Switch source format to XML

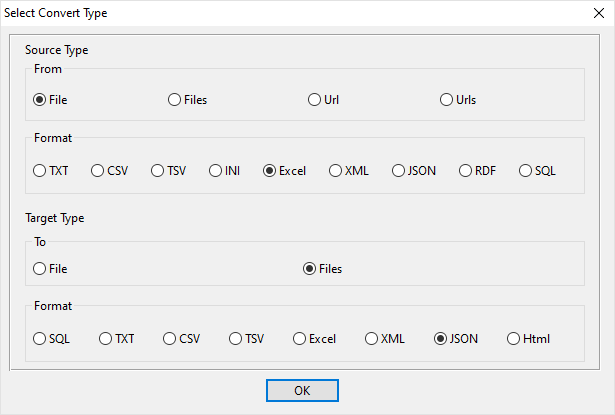click(x=336, y=171)
